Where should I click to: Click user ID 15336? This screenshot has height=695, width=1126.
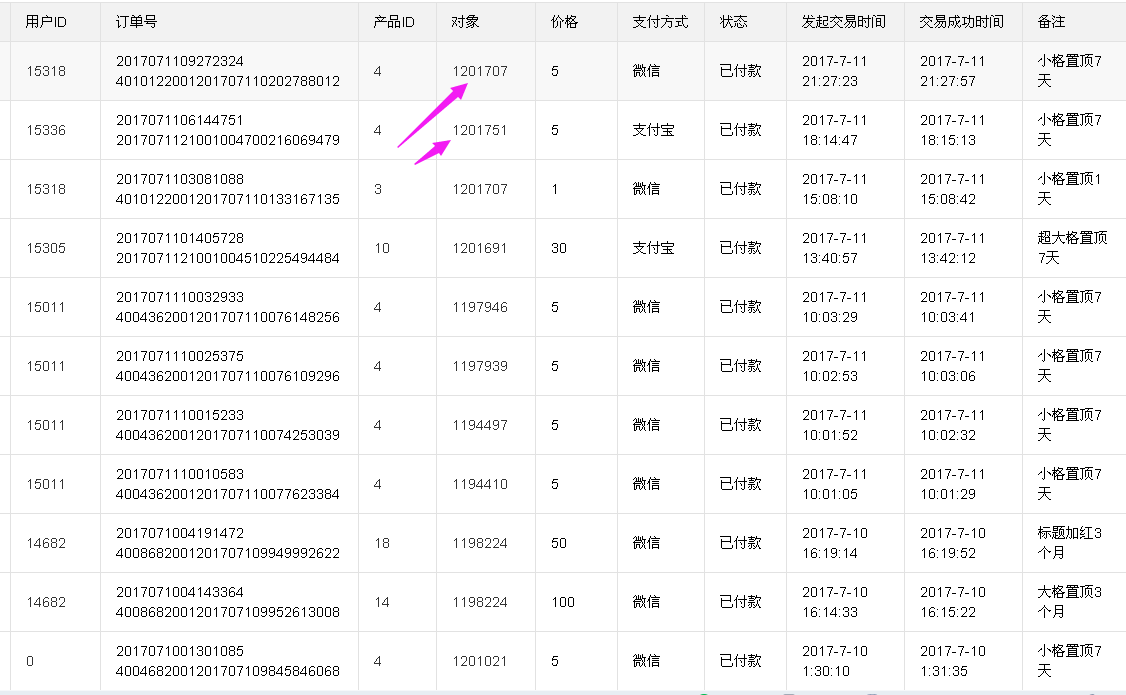click(x=46, y=130)
